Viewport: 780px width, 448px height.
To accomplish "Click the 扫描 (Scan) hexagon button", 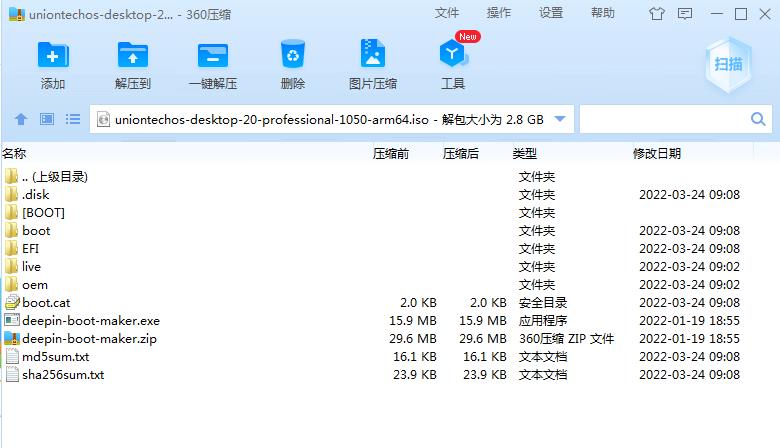I will pos(729,64).
